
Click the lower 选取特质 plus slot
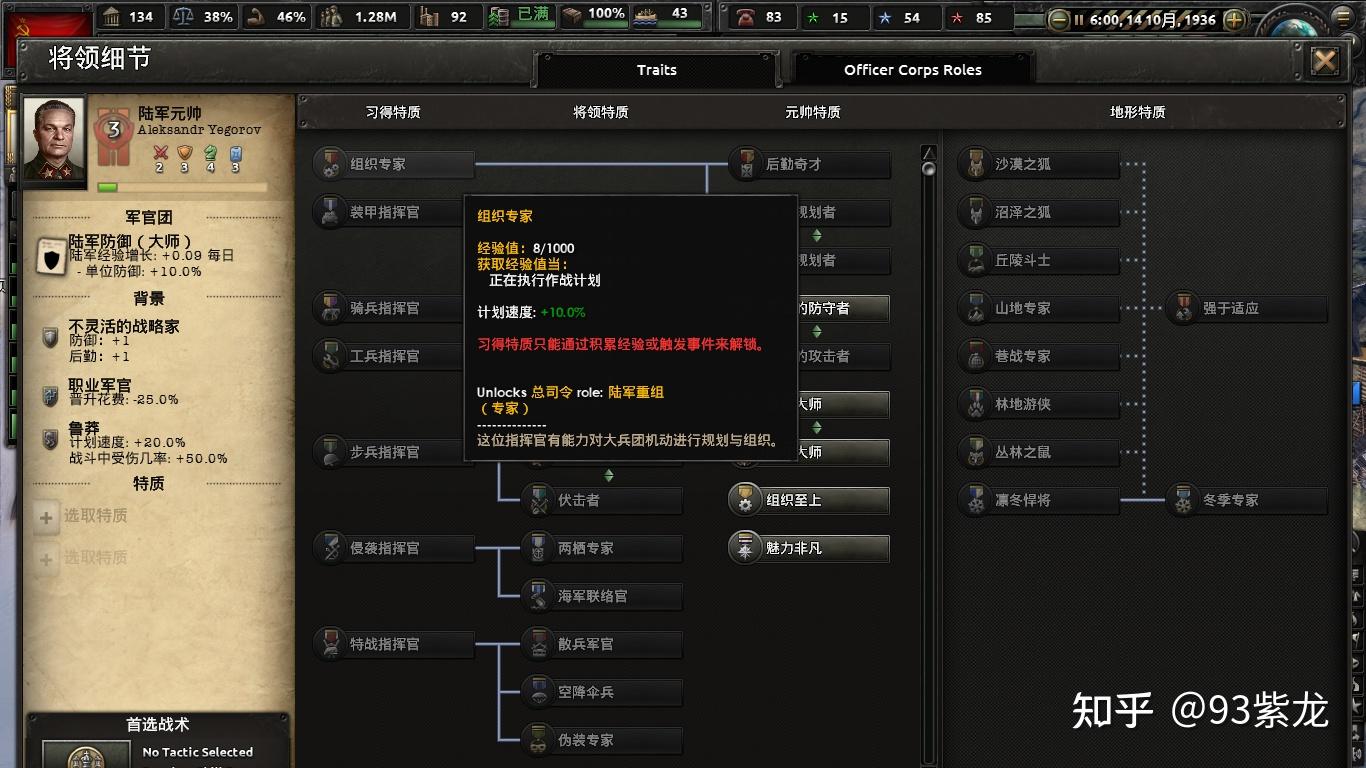[46, 558]
